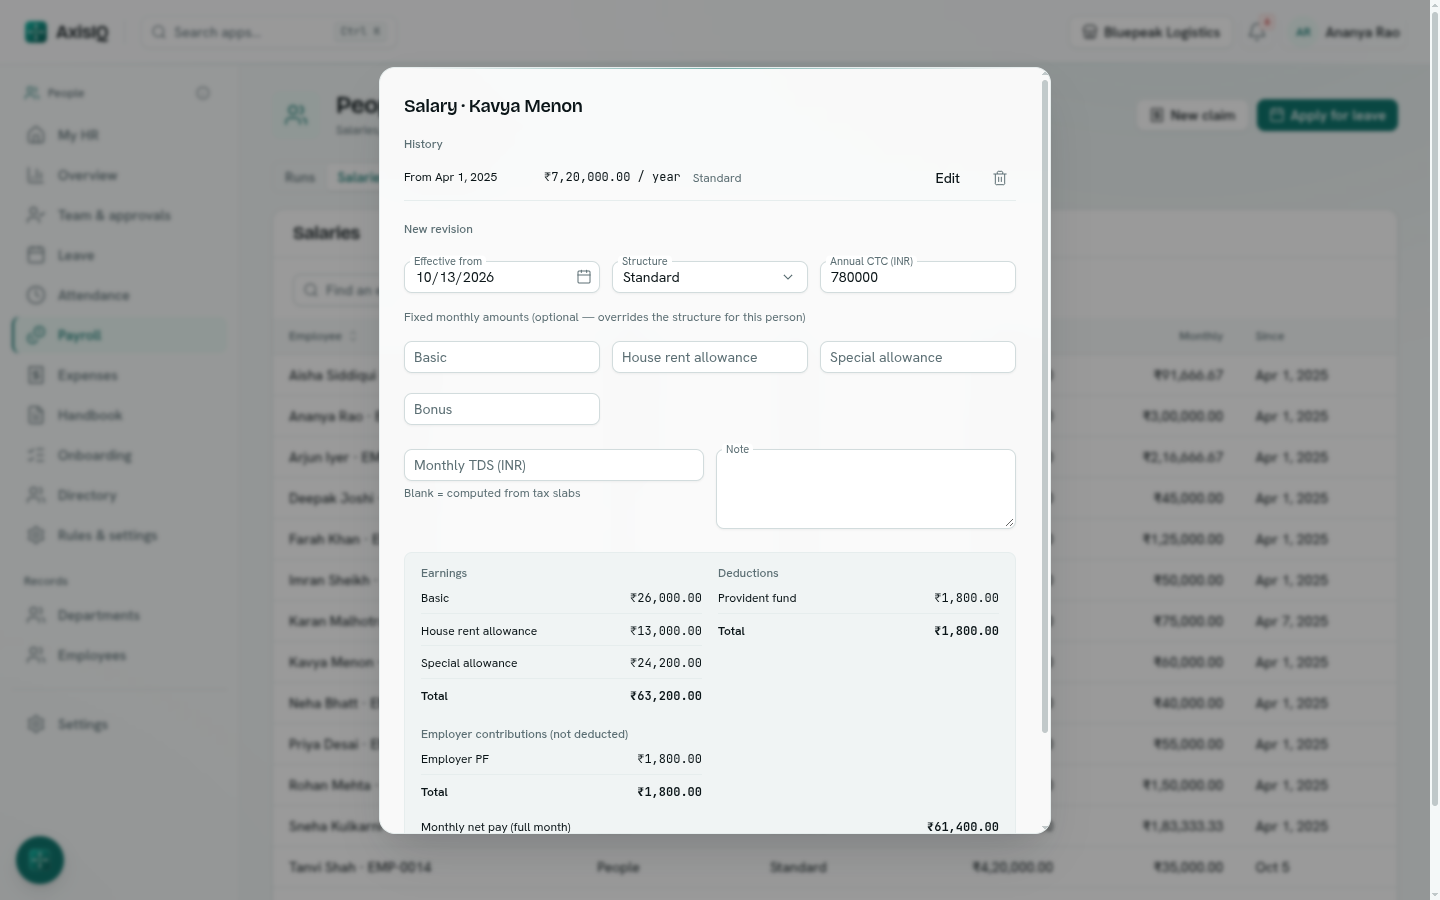Open the Structure dropdown
Viewport: 1440px width, 900px height.
[x=710, y=277]
